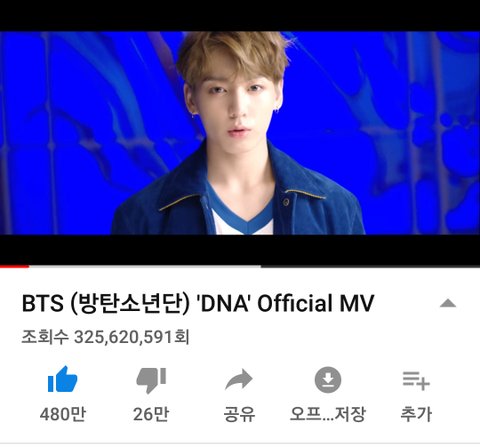Seek to the dark unbuffered progress bar section
Viewport: 480px width, 447px height.
(x=370, y=266)
